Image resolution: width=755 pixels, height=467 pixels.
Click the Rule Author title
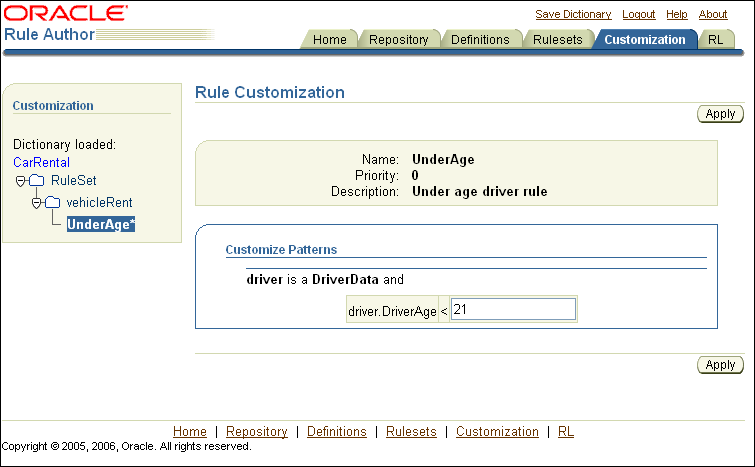(x=49, y=34)
